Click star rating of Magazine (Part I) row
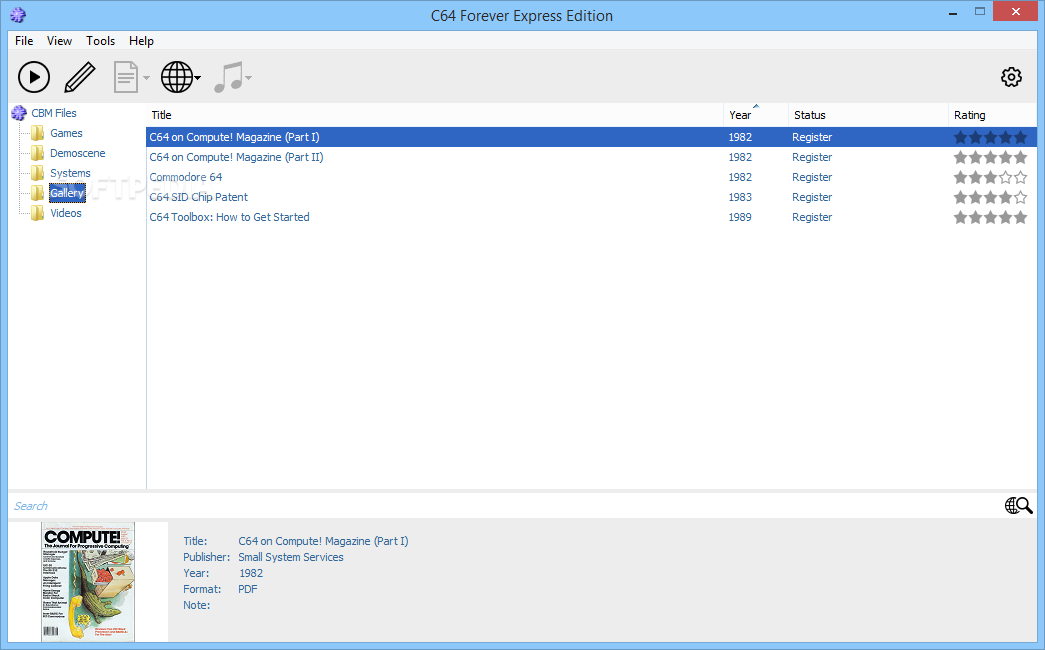Screen dimensions: 1045x650 coord(990,137)
